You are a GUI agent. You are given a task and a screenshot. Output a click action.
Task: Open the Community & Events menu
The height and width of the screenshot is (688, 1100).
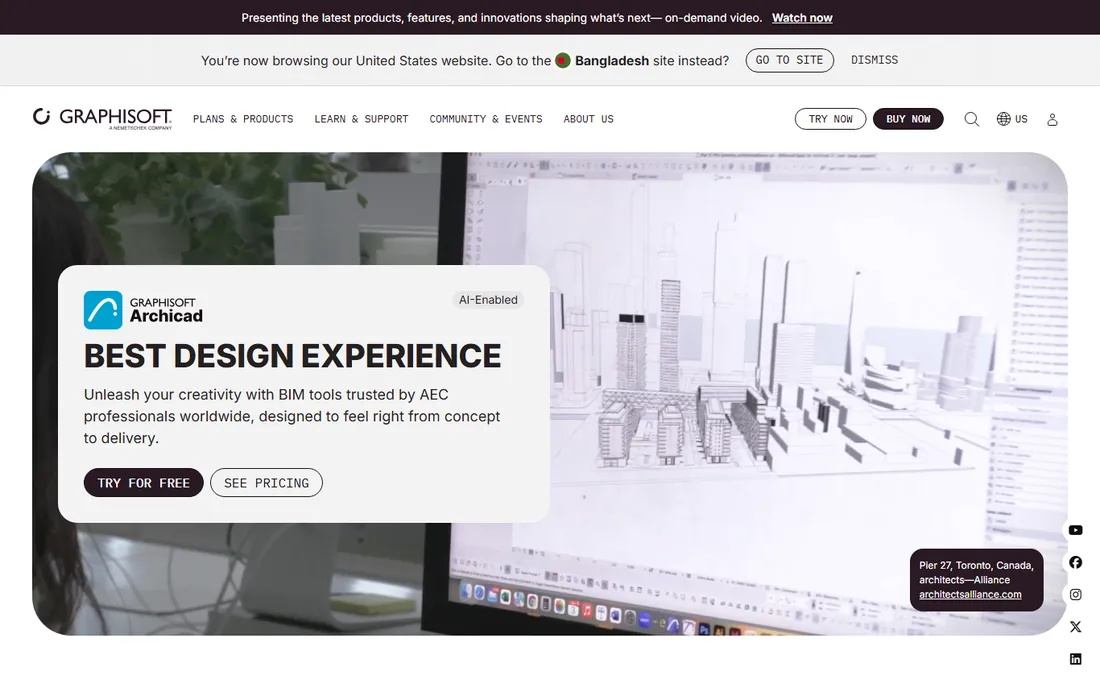(486, 119)
